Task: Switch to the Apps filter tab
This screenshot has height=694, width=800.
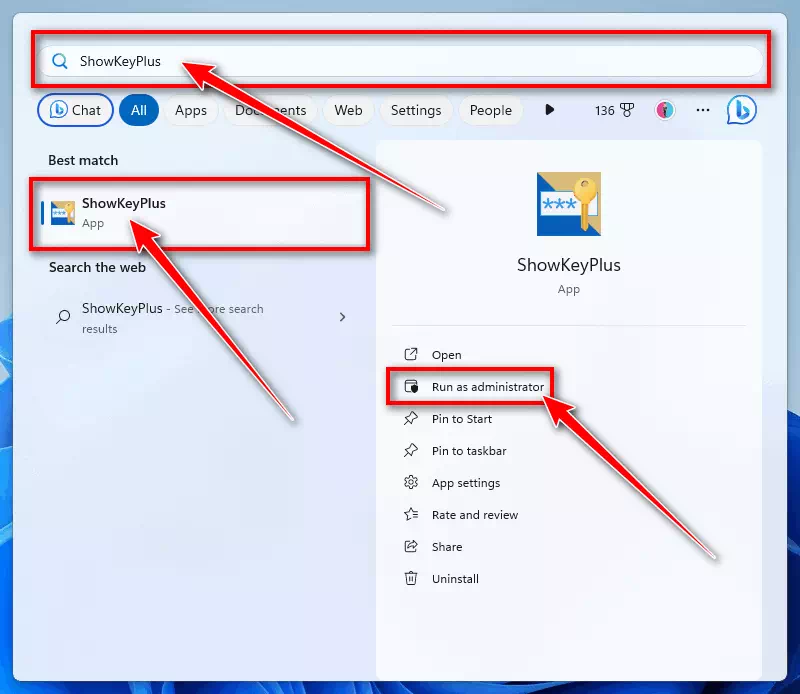Action: 191,110
